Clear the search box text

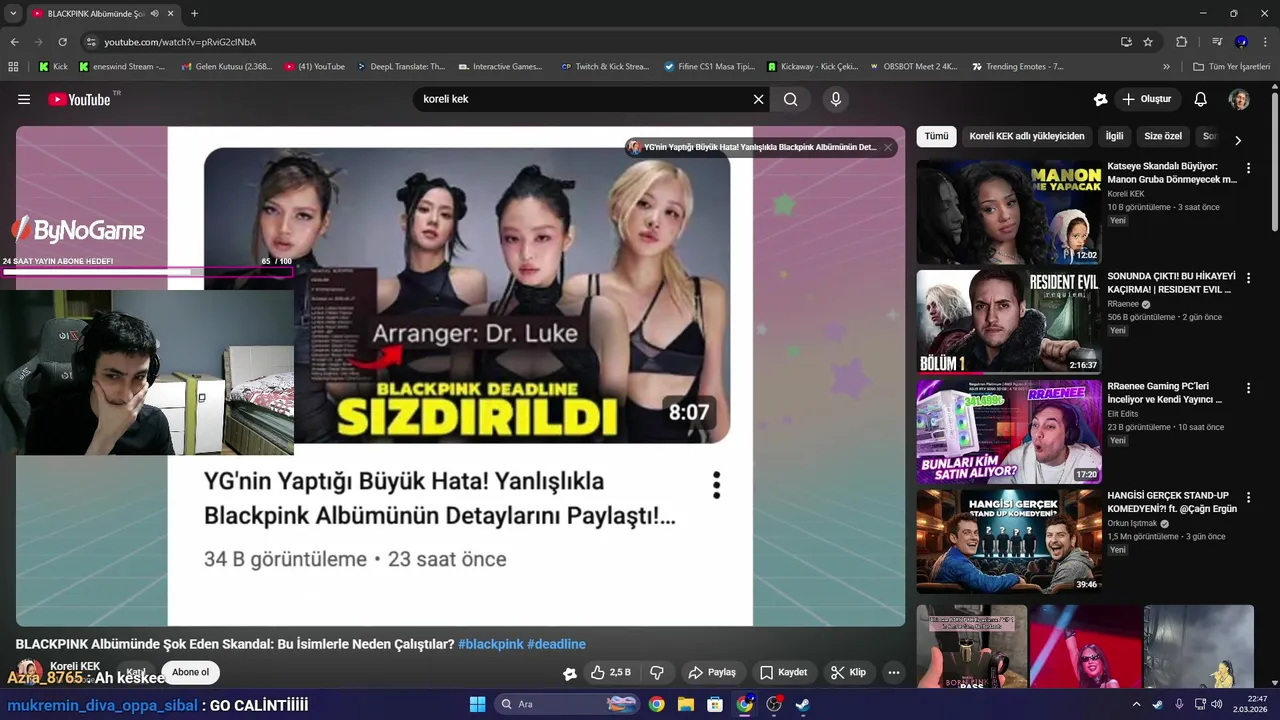pyautogui.click(x=758, y=99)
